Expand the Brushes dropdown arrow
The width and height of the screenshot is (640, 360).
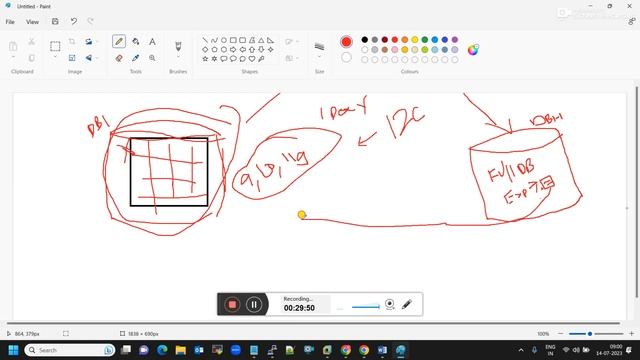point(178,57)
